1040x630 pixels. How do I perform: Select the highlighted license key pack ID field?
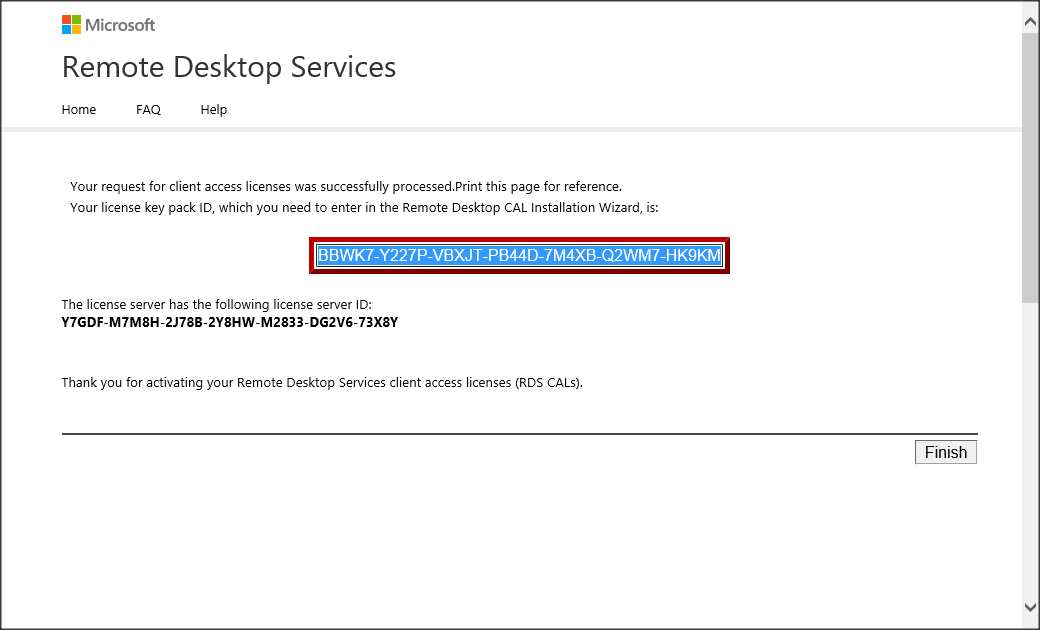(519, 256)
